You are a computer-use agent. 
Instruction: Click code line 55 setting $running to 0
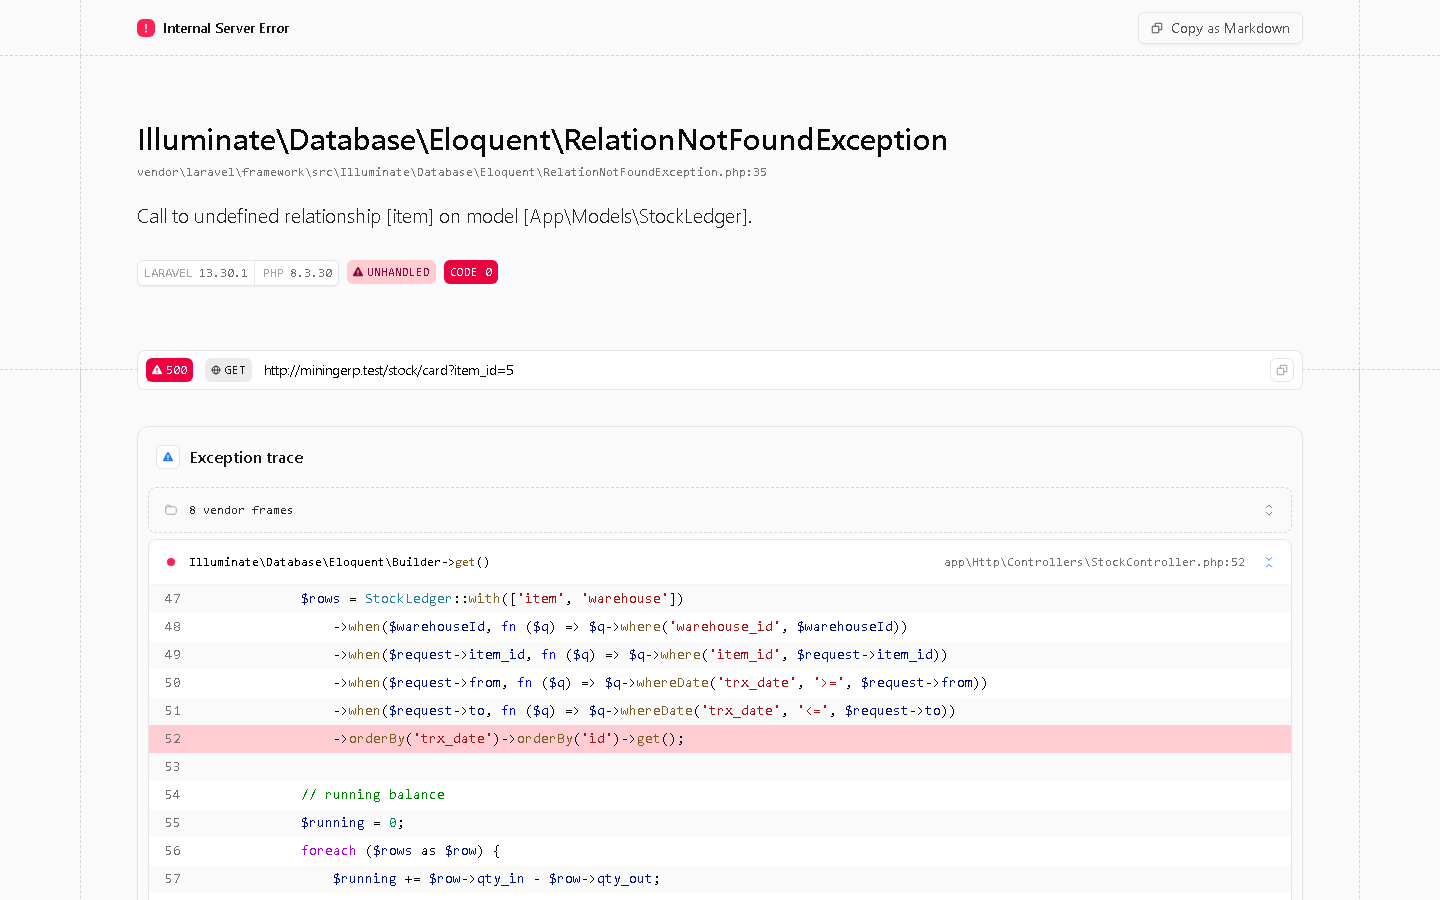[x=720, y=823]
